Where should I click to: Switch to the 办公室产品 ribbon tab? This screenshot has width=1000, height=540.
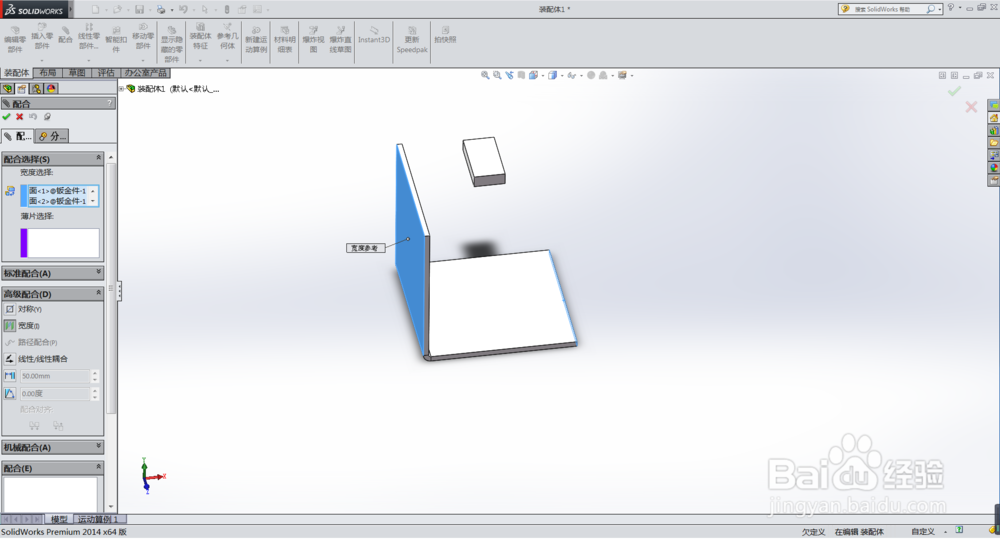(145, 73)
